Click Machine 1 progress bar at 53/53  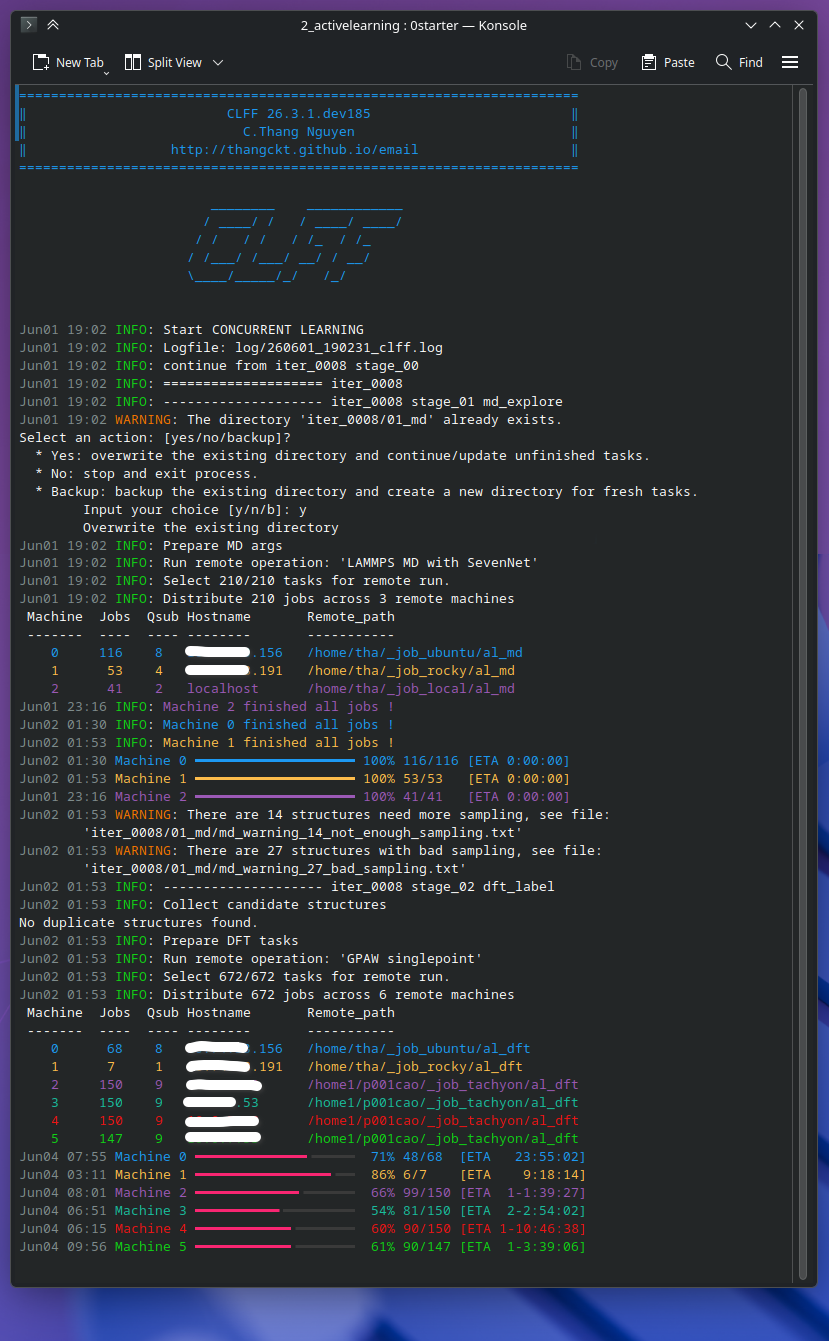(x=275, y=779)
